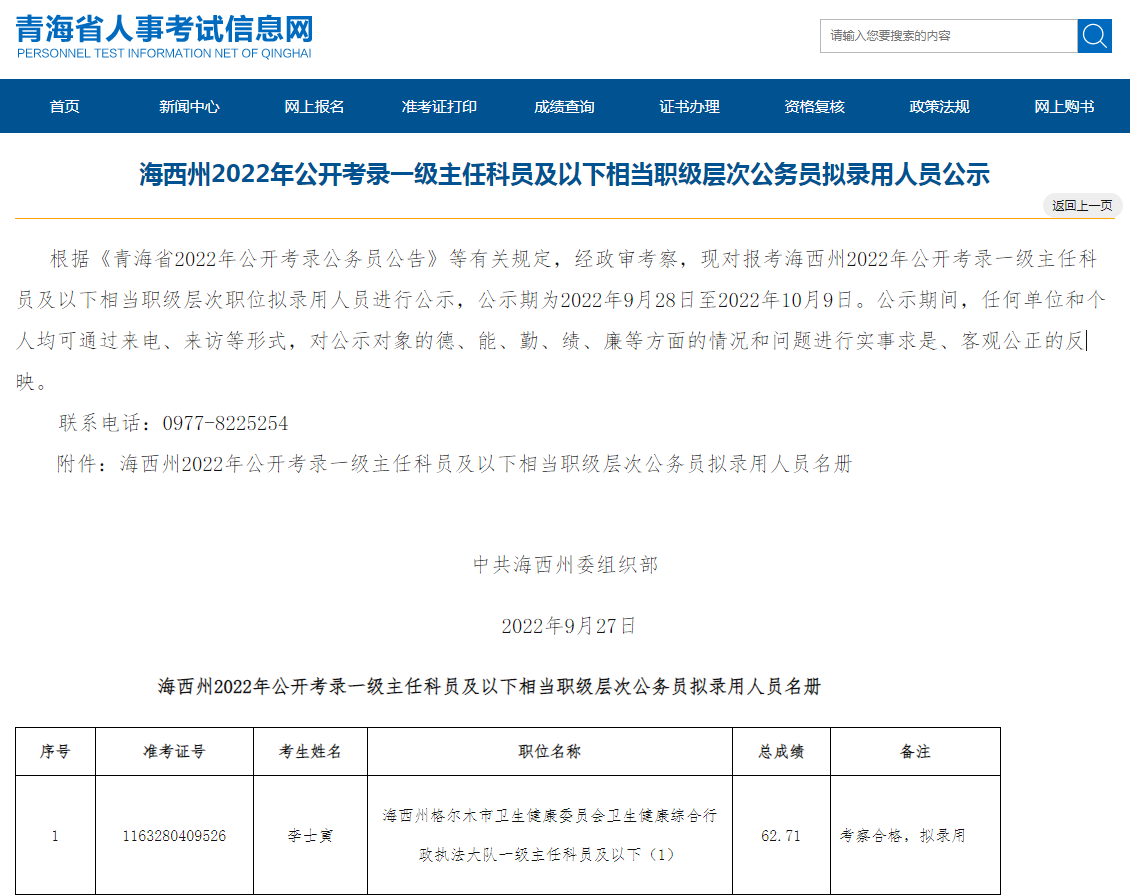Go to 政策法规 section
This screenshot has width=1130, height=895.
tap(939, 107)
